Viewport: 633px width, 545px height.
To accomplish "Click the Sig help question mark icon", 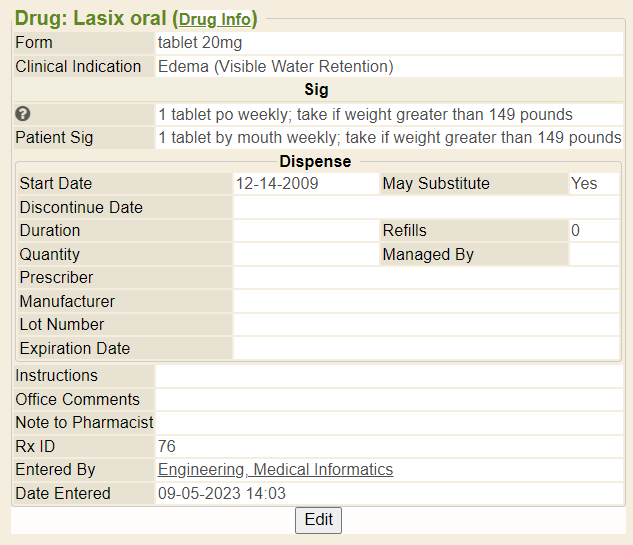I will coord(23,114).
